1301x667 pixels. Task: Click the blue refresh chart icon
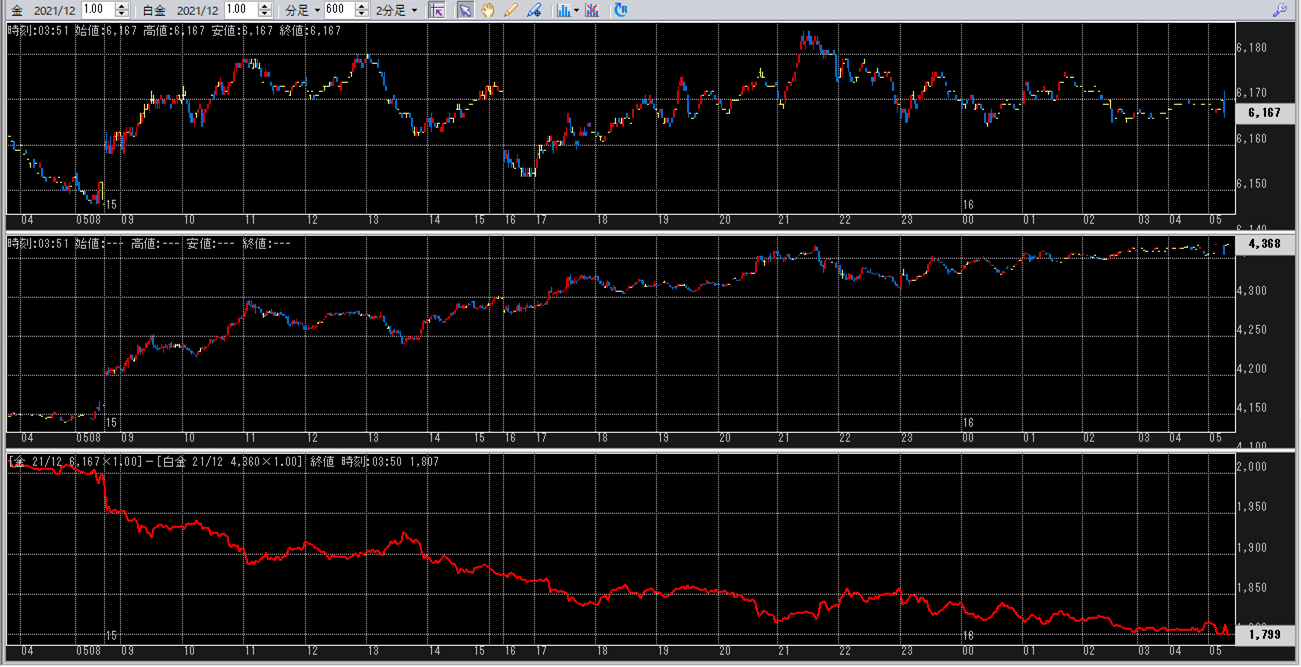point(621,10)
